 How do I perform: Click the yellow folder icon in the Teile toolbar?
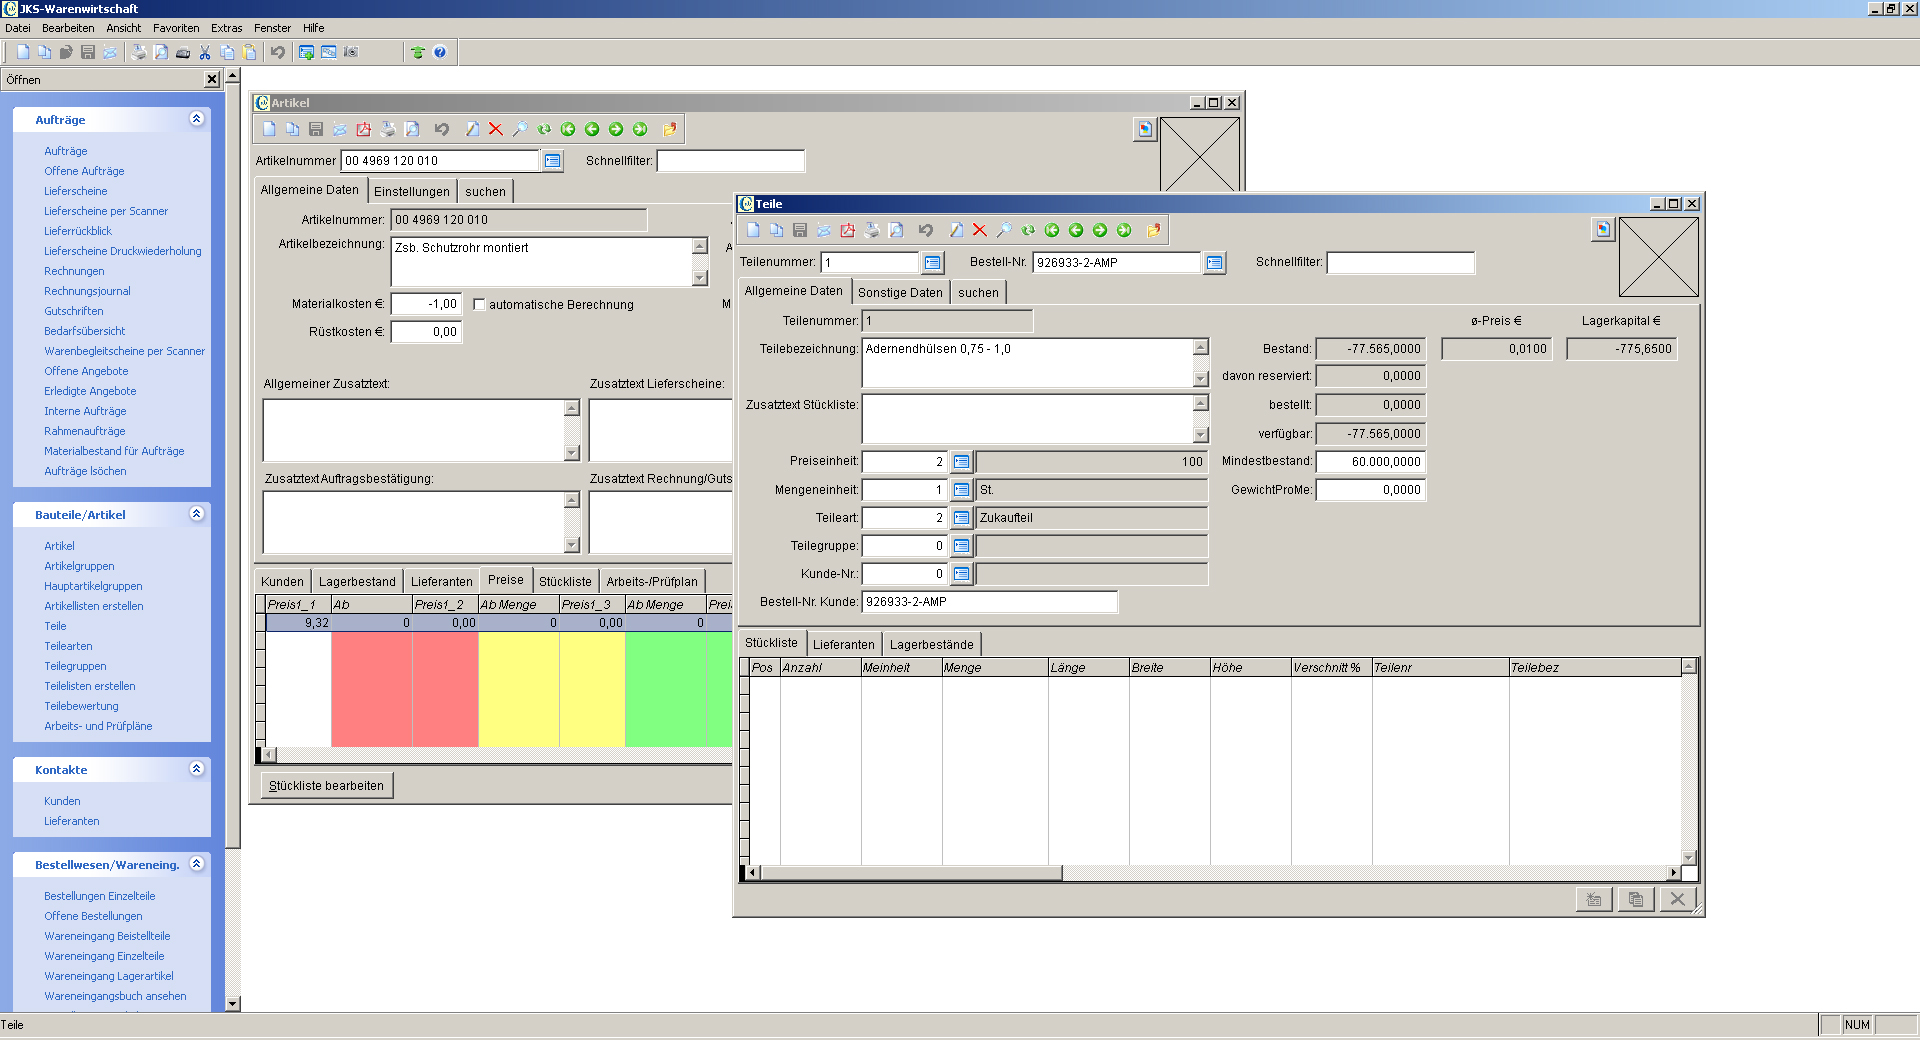1153,230
